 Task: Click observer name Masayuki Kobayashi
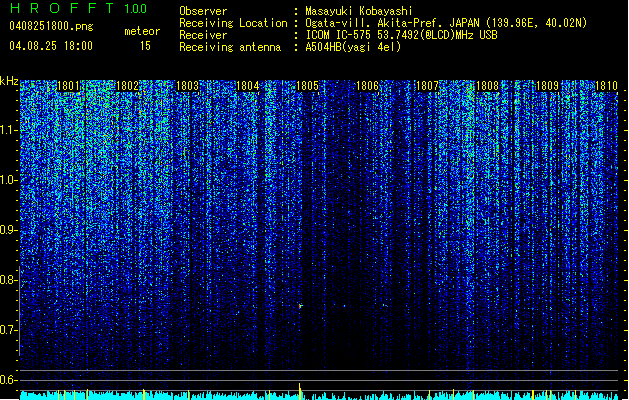click(359, 11)
